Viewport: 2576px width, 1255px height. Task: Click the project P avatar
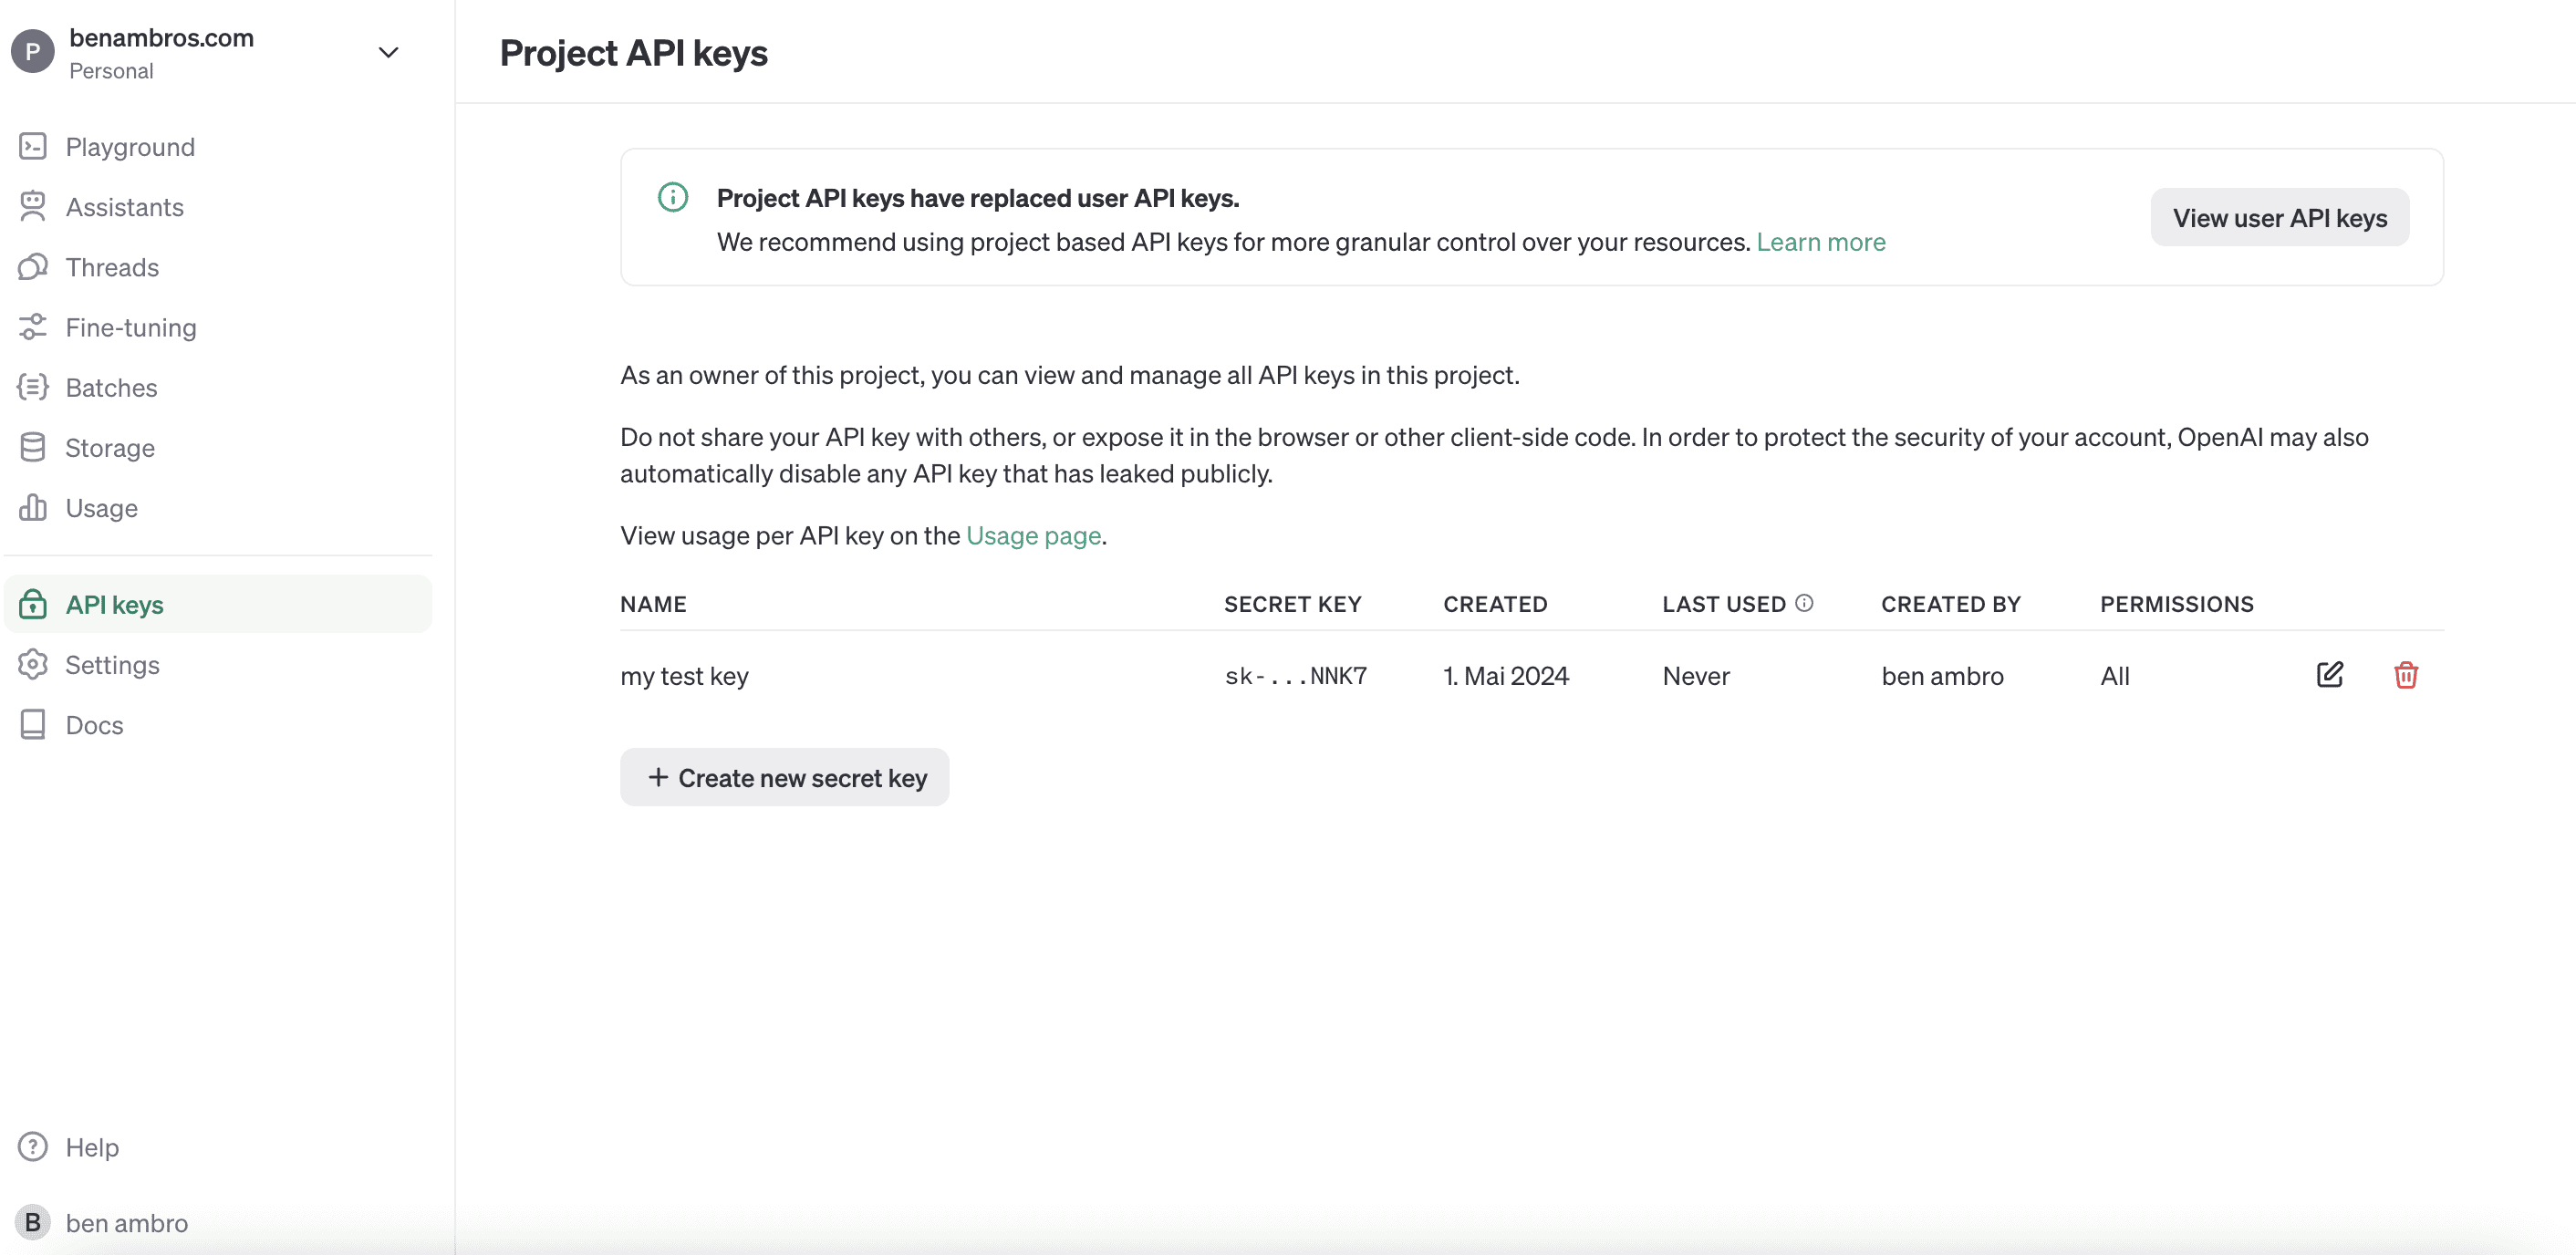click(32, 52)
